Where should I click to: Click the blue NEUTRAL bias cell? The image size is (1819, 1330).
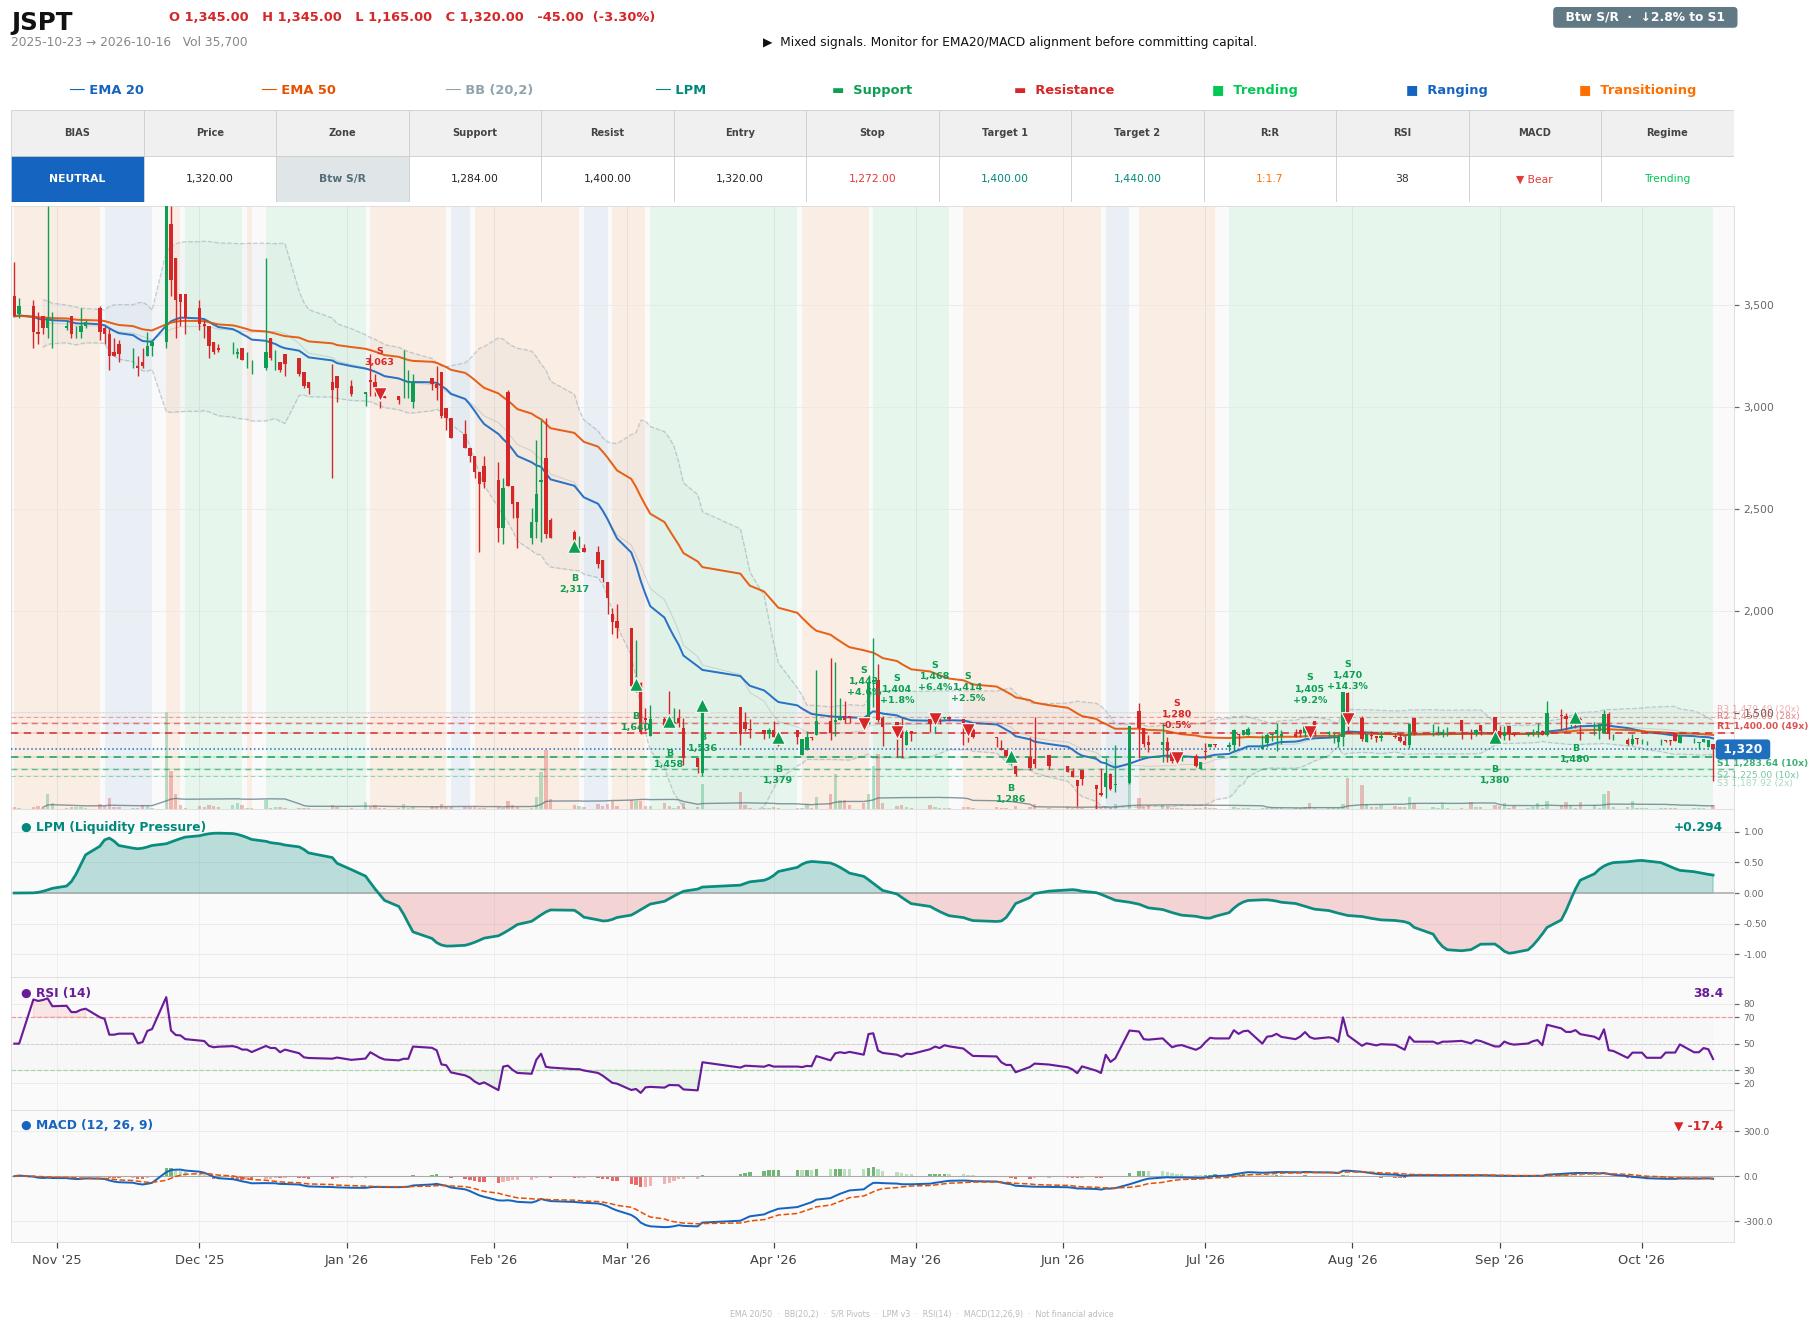coord(77,179)
